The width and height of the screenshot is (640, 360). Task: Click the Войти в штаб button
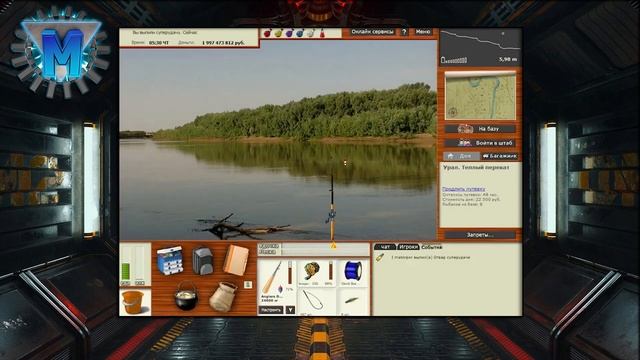pos(480,143)
